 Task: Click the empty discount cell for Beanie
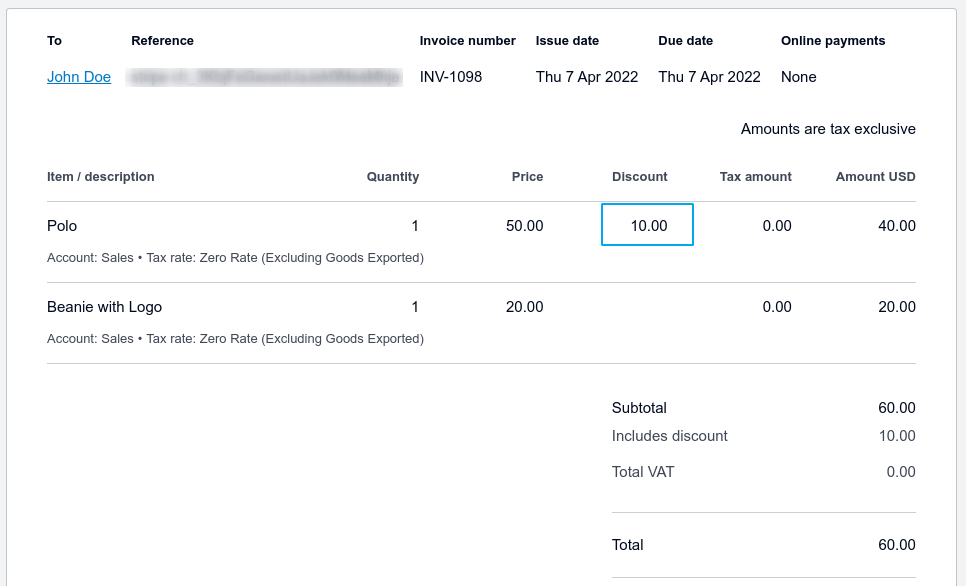tap(647, 307)
